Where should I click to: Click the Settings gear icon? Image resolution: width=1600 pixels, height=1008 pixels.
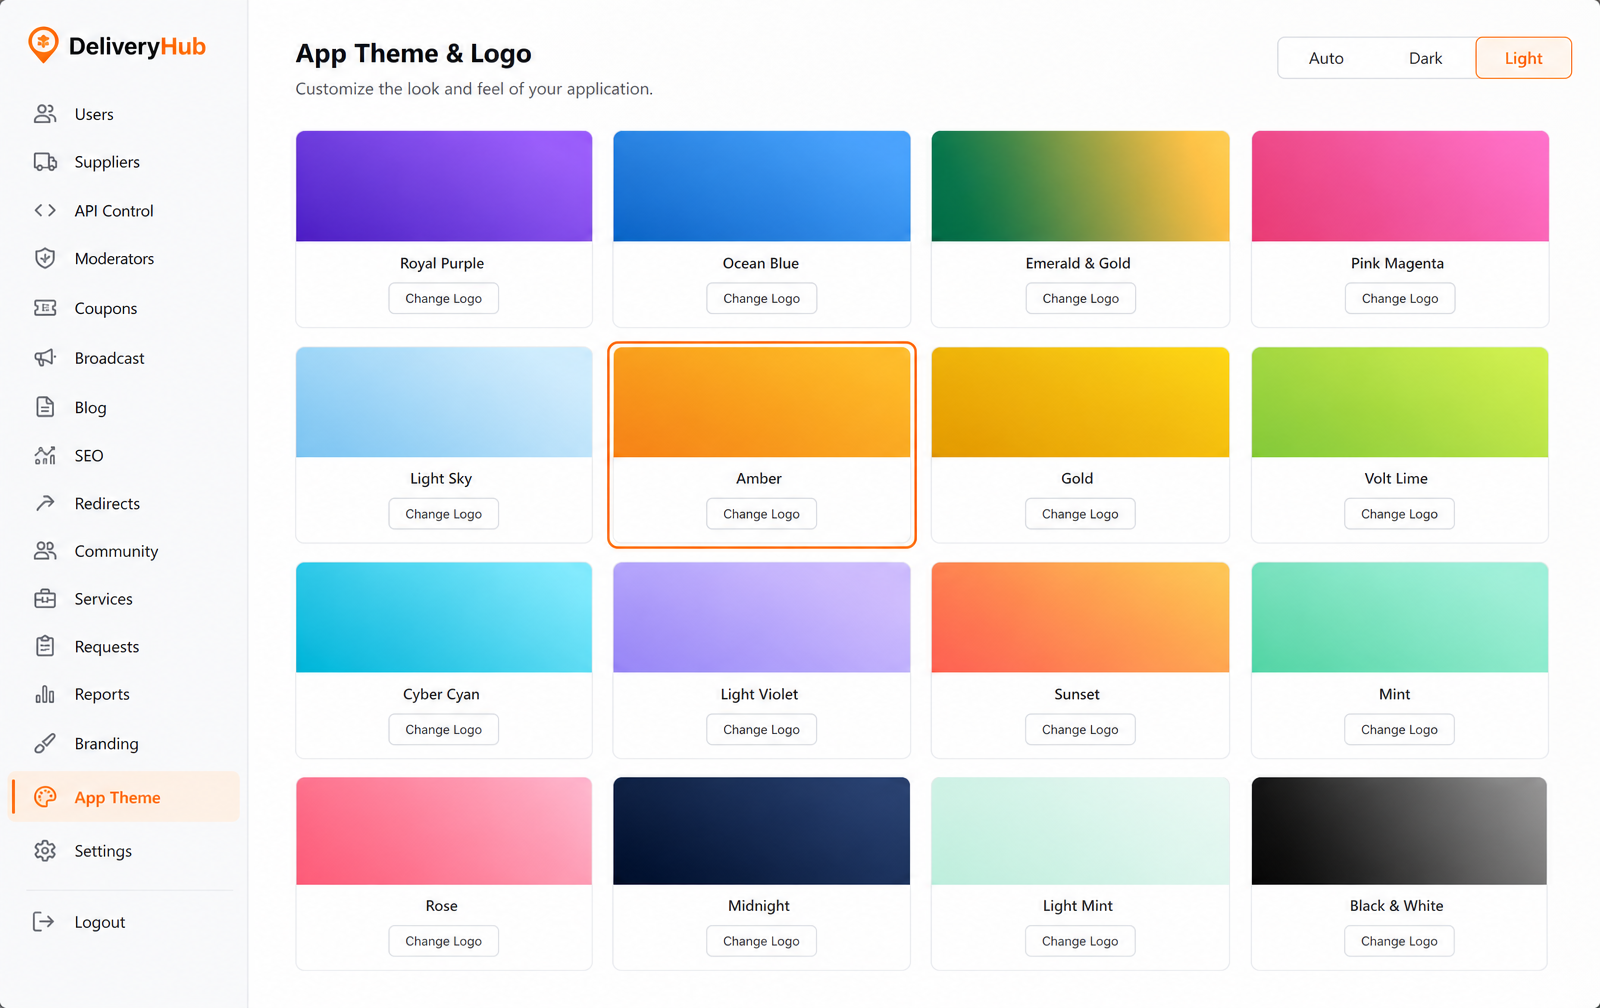click(x=45, y=851)
